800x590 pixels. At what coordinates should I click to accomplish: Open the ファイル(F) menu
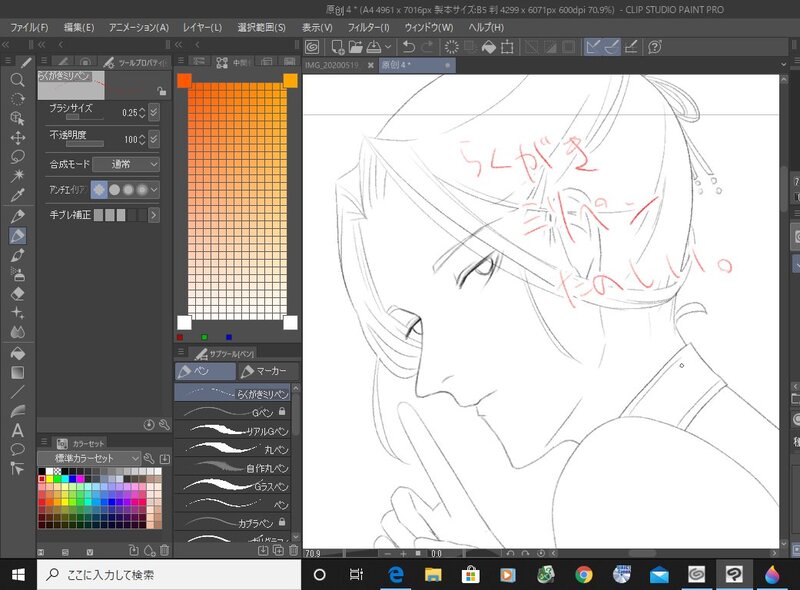[29, 28]
